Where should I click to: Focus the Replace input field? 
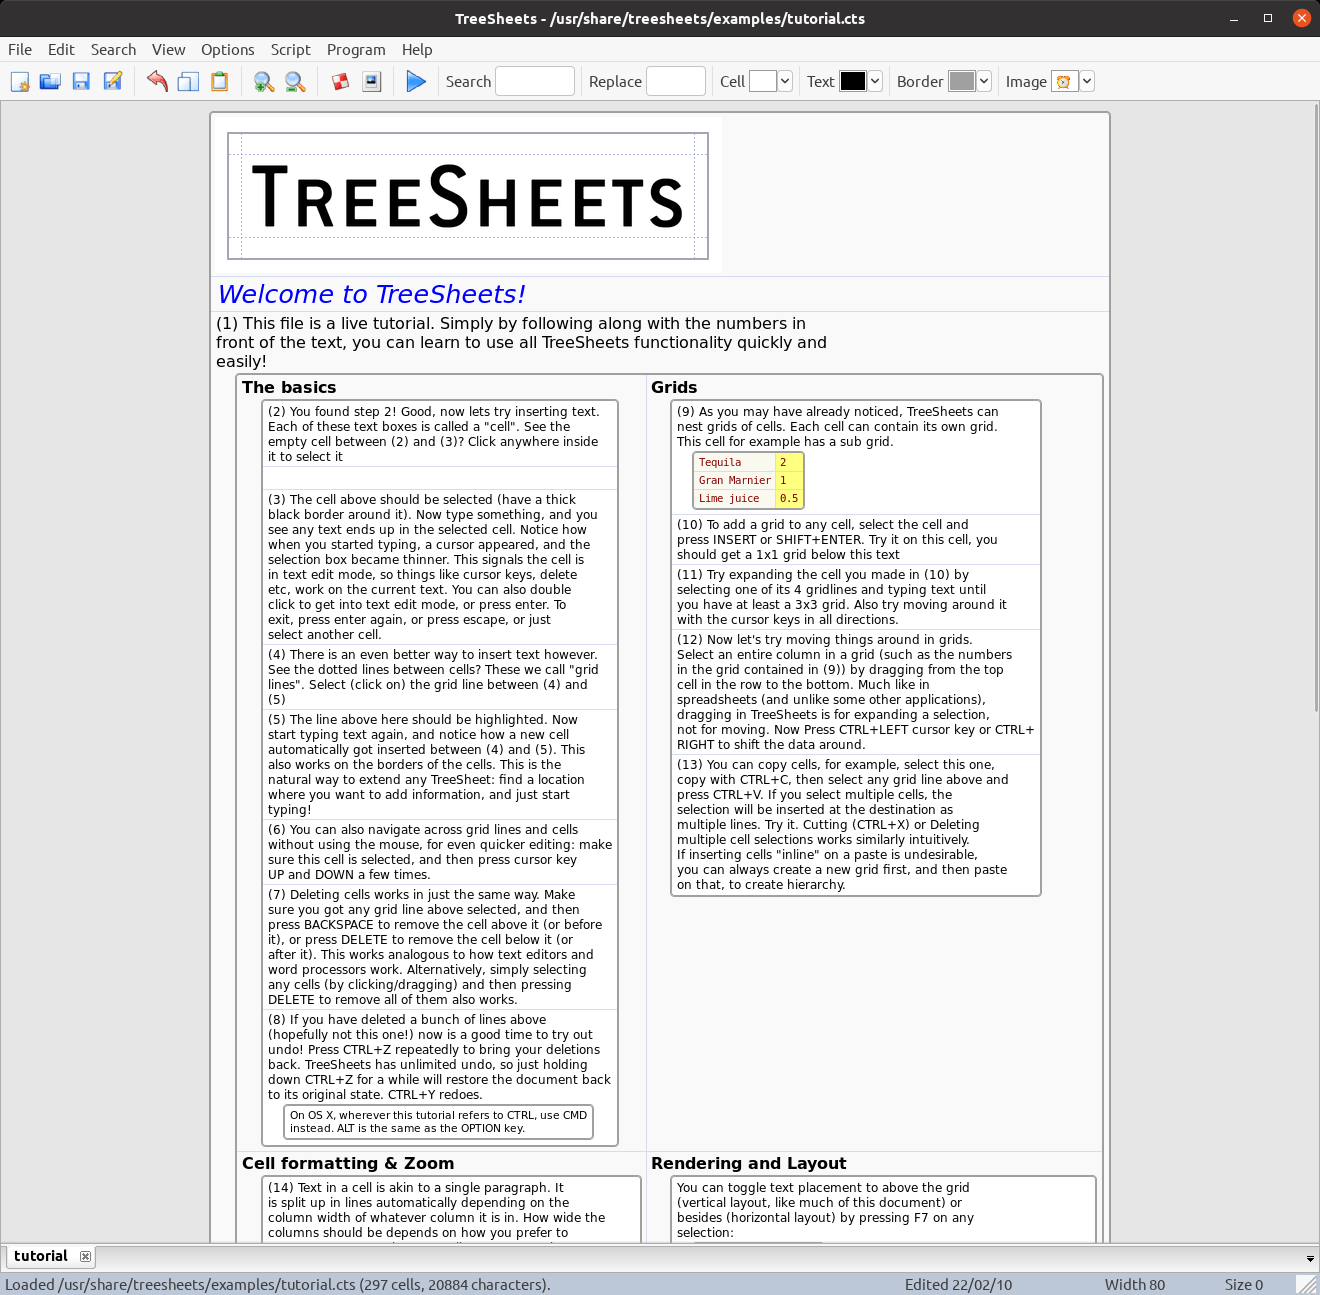pos(676,81)
